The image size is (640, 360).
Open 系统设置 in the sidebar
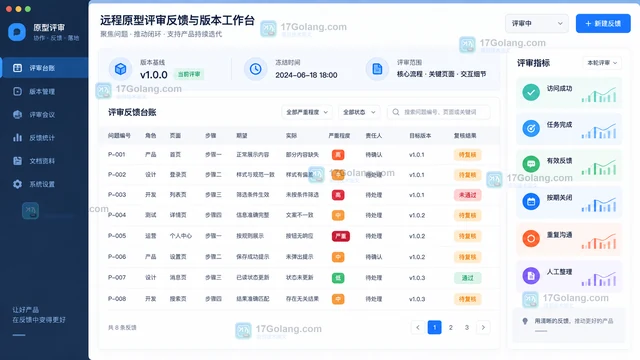pyautogui.click(x=44, y=184)
